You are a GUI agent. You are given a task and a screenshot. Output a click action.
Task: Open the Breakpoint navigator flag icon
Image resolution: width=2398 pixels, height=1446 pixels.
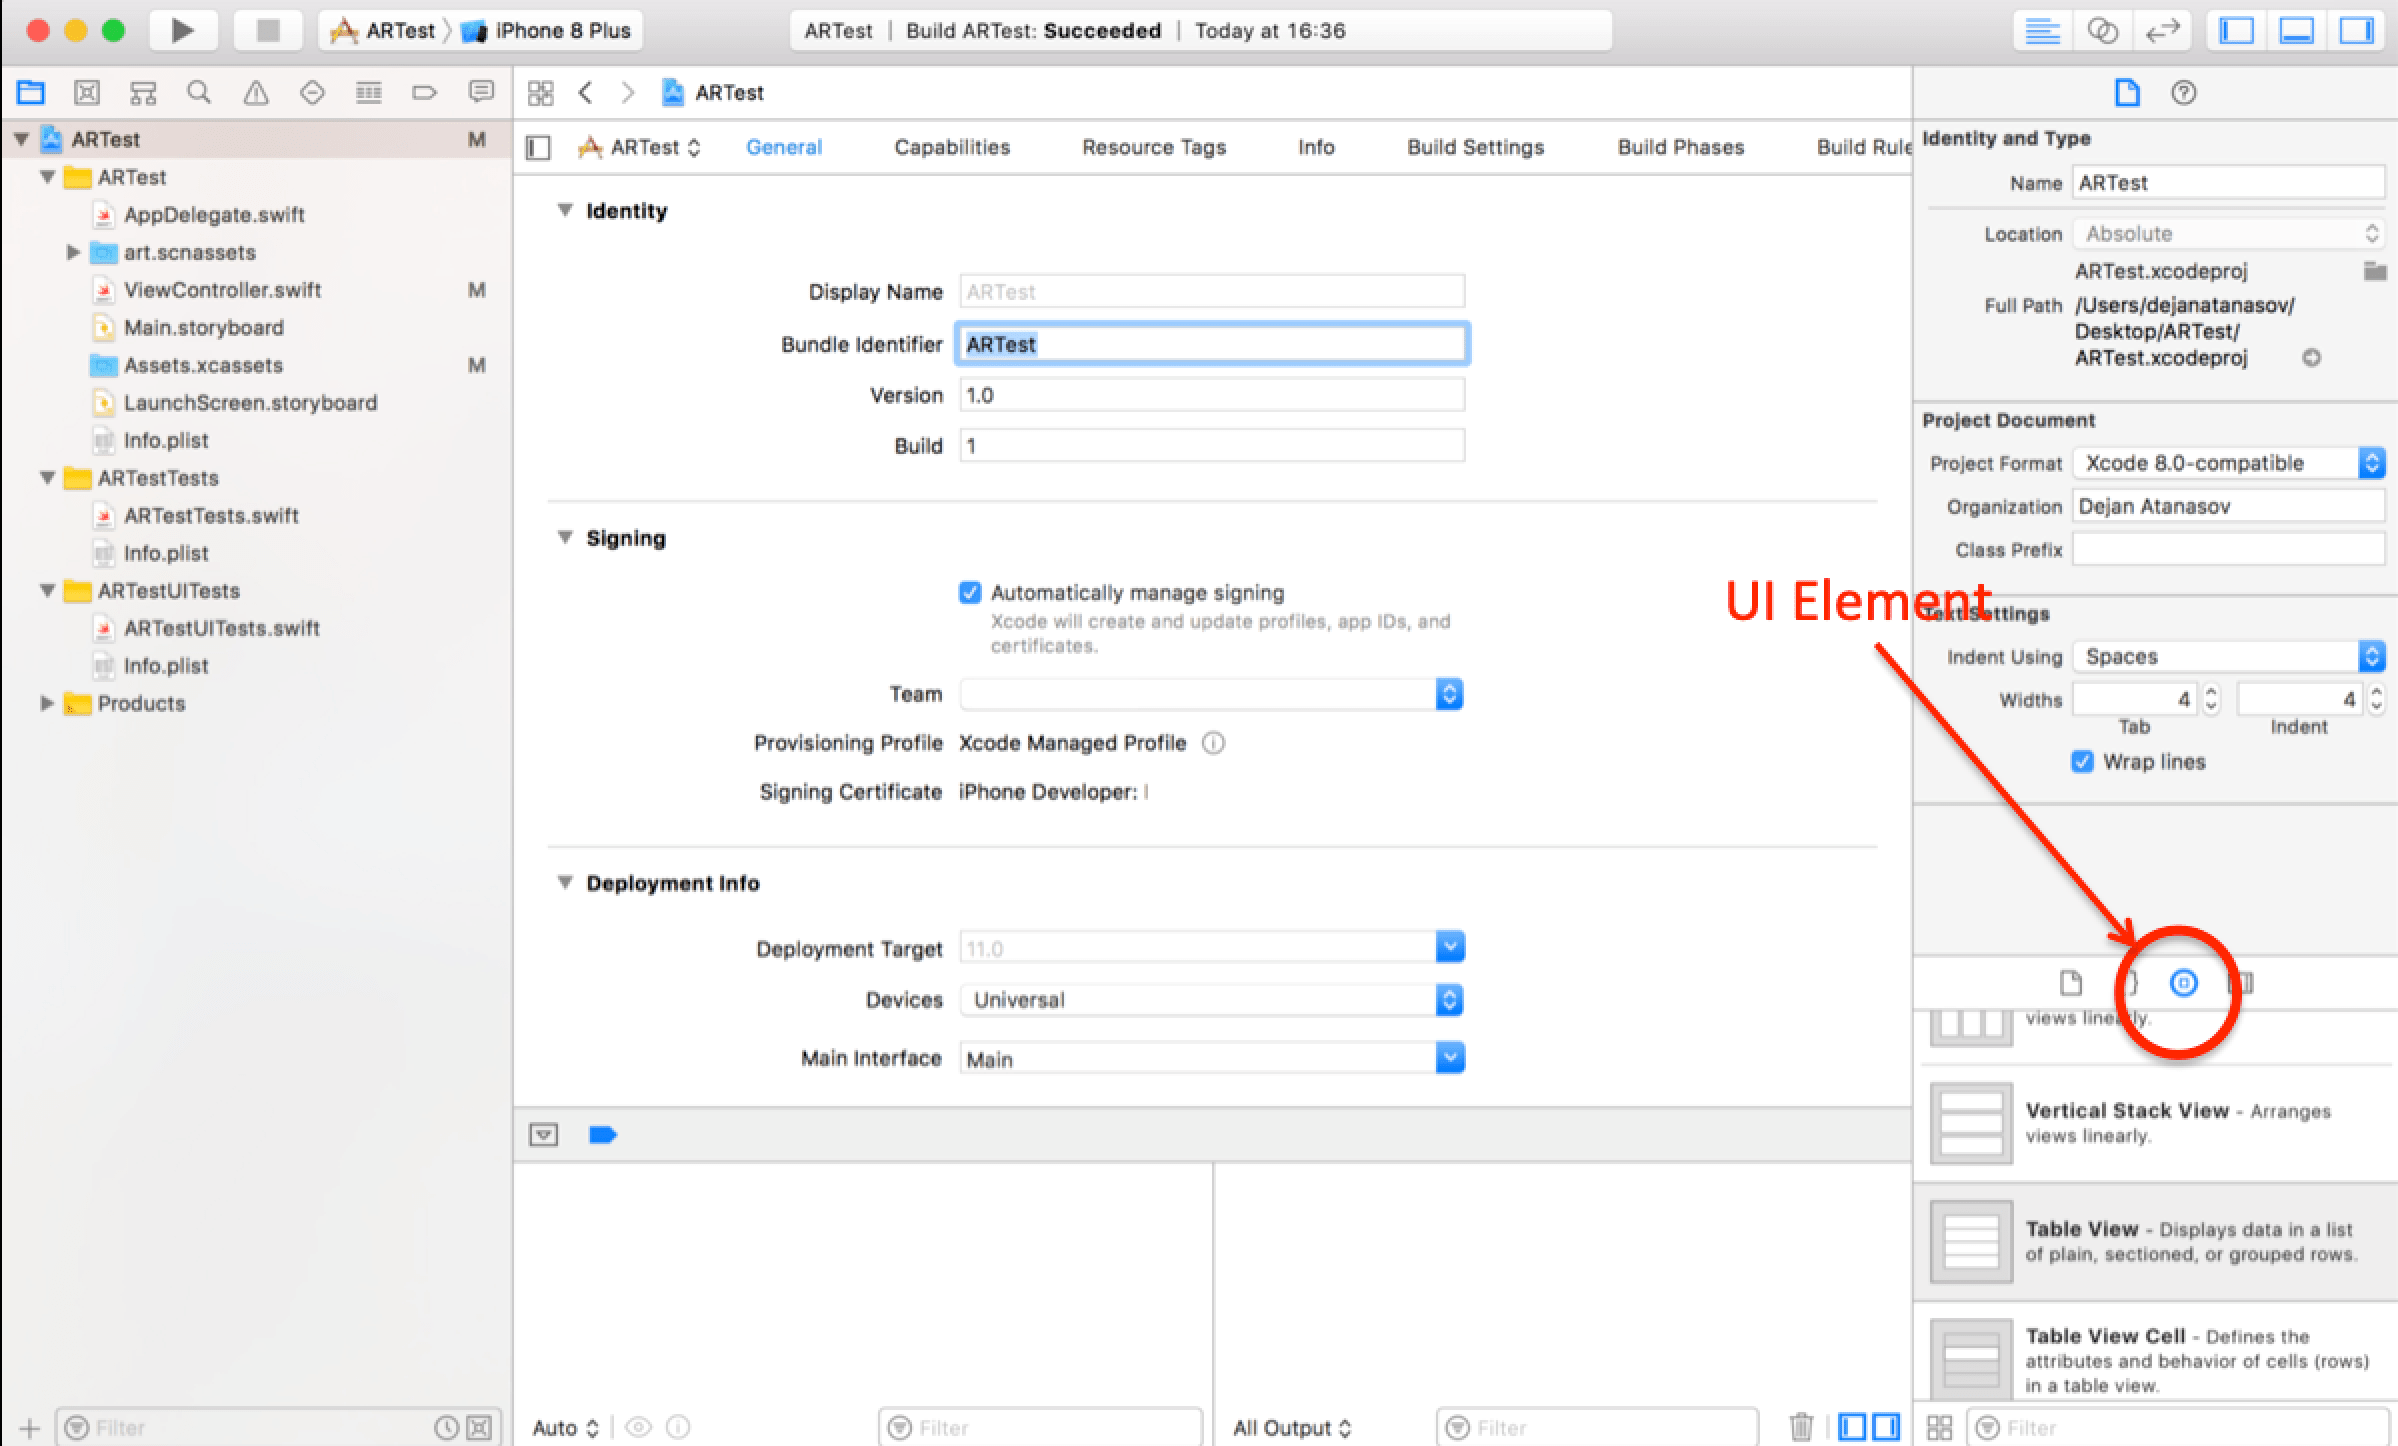[x=425, y=91]
